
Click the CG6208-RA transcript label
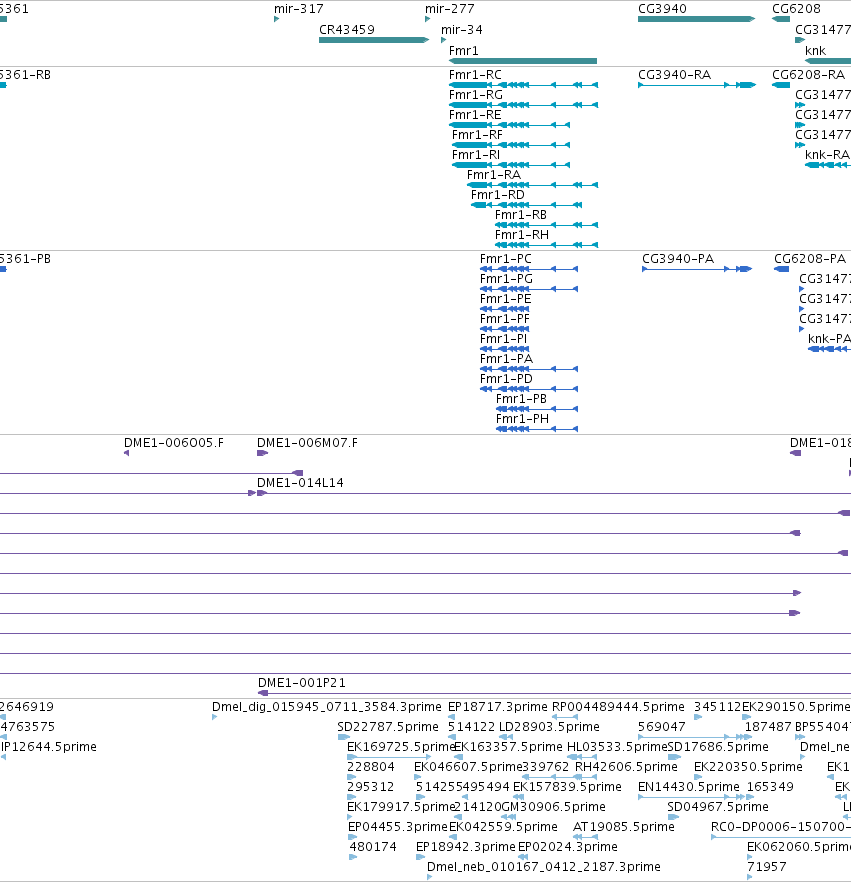[x=808, y=75]
